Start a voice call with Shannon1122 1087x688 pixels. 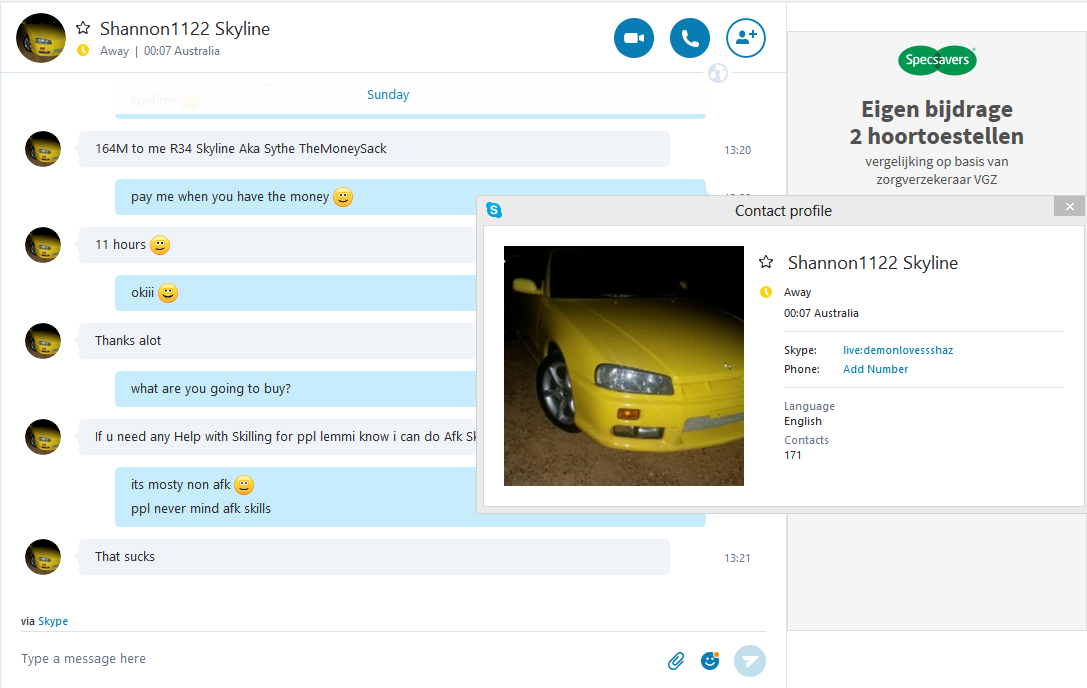(x=690, y=37)
